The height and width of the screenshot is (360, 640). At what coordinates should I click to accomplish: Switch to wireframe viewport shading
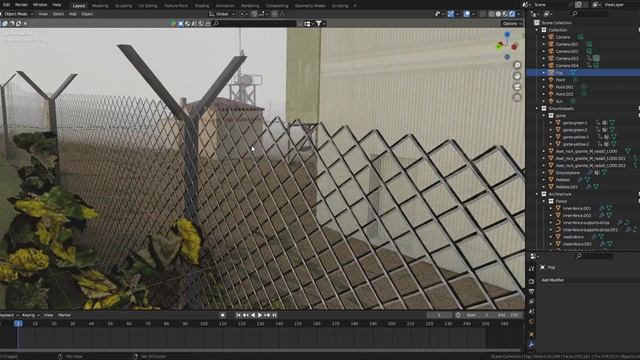(x=491, y=14)
